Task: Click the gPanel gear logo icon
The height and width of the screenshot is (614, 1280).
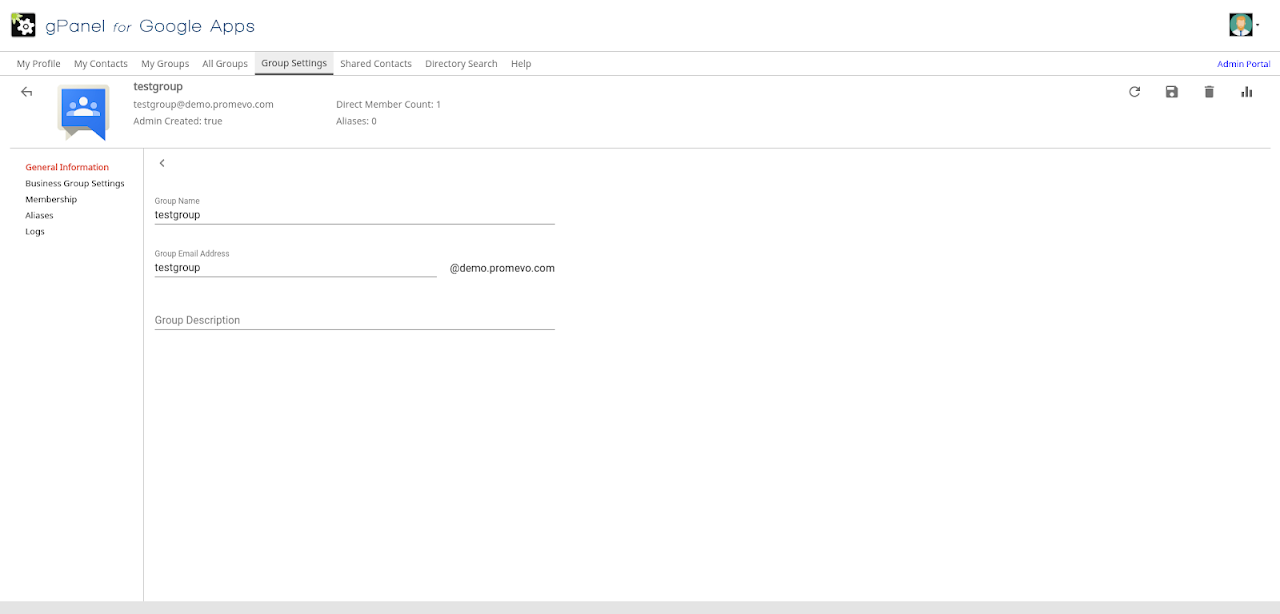Action: 23,25
